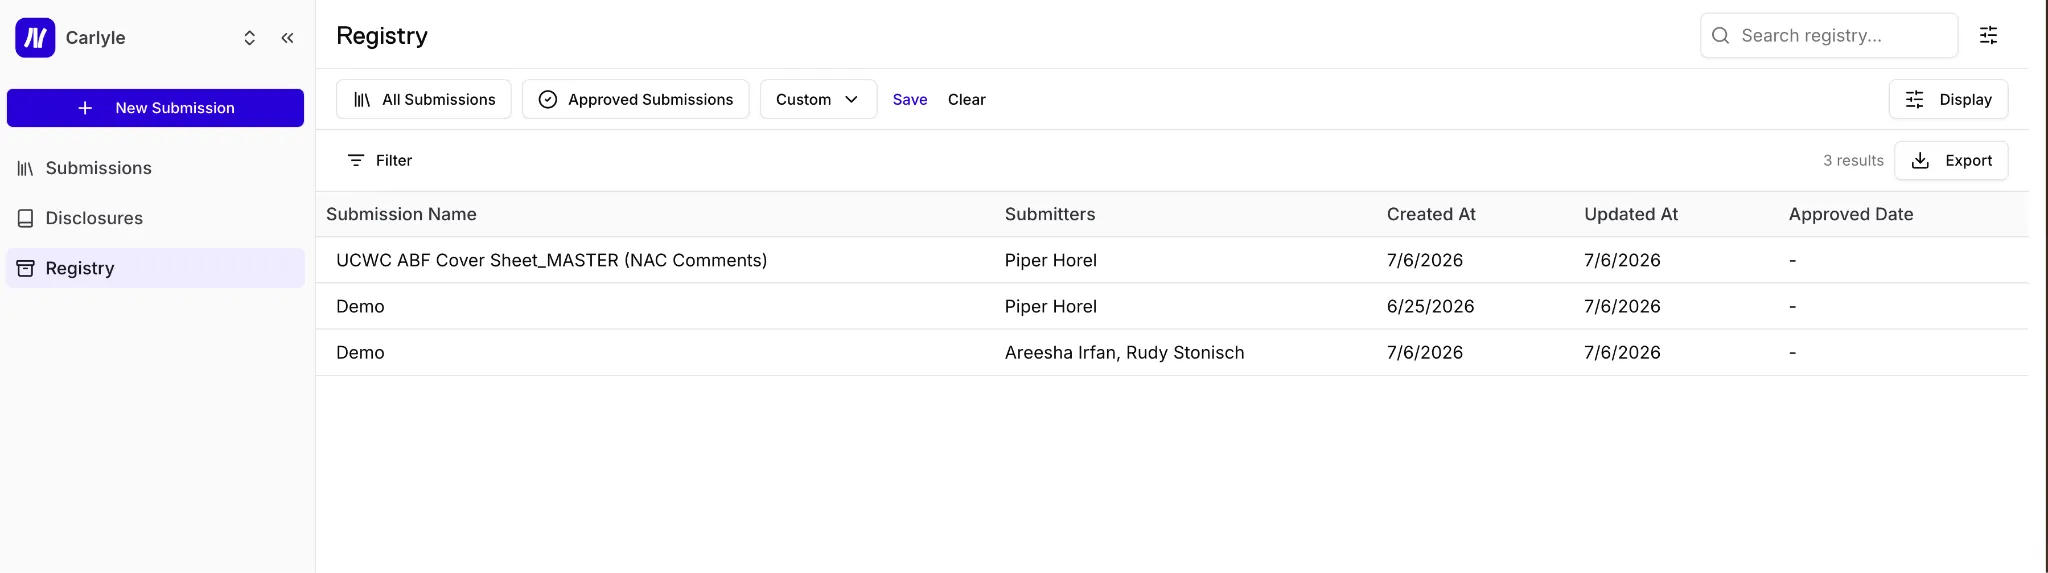Click the Clear link

967,100
